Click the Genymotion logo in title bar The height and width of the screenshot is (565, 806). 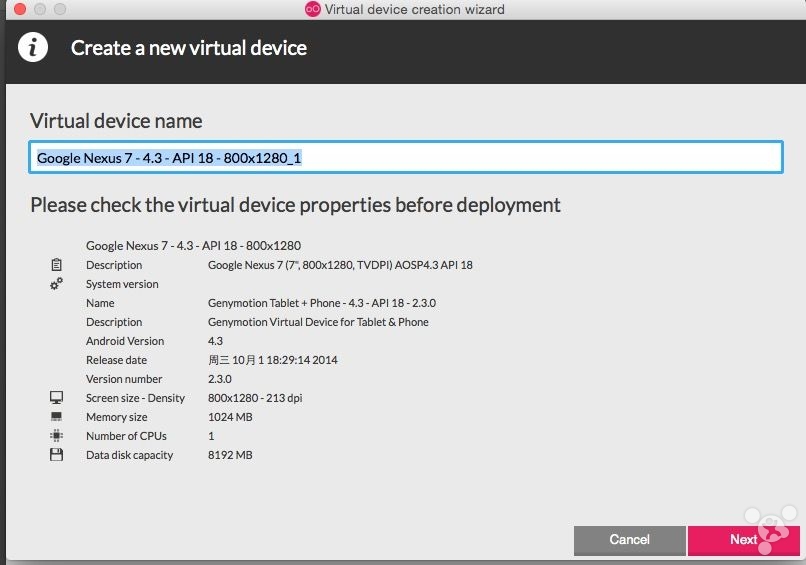(313, 9)
